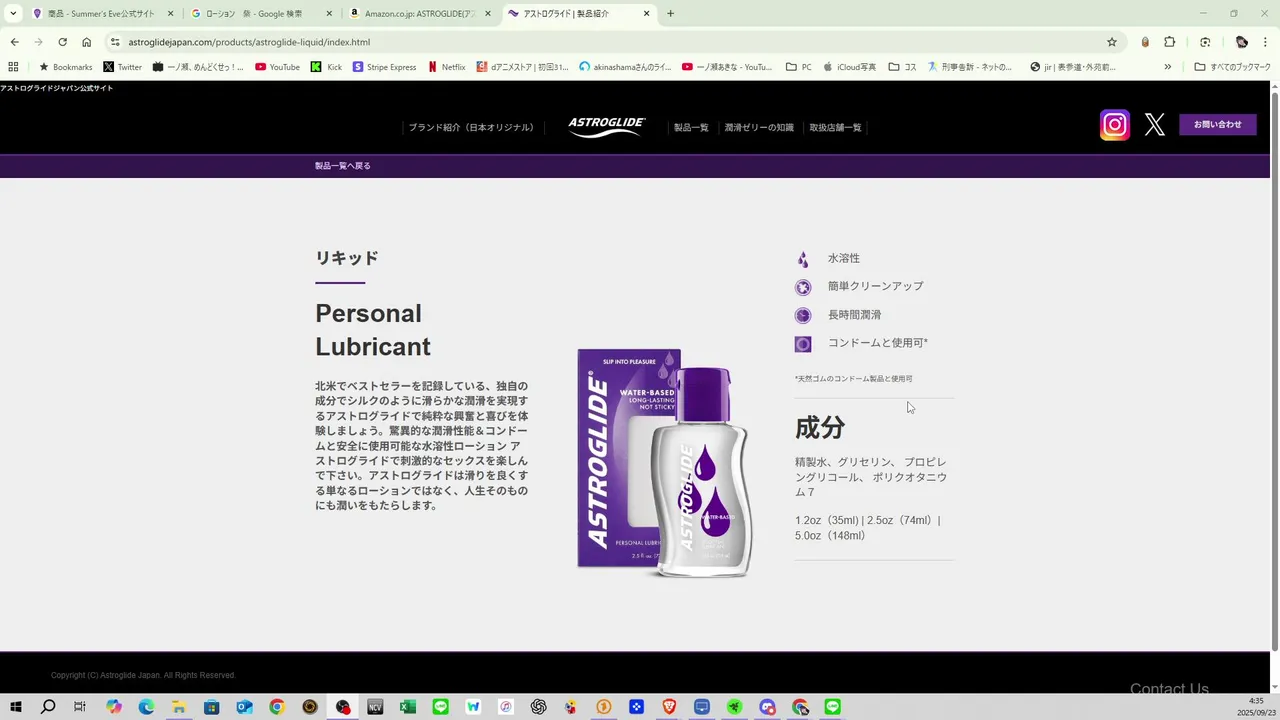Click the 成分 heading text
This screenshot has width=1280, height=720.
click(820, 428)
